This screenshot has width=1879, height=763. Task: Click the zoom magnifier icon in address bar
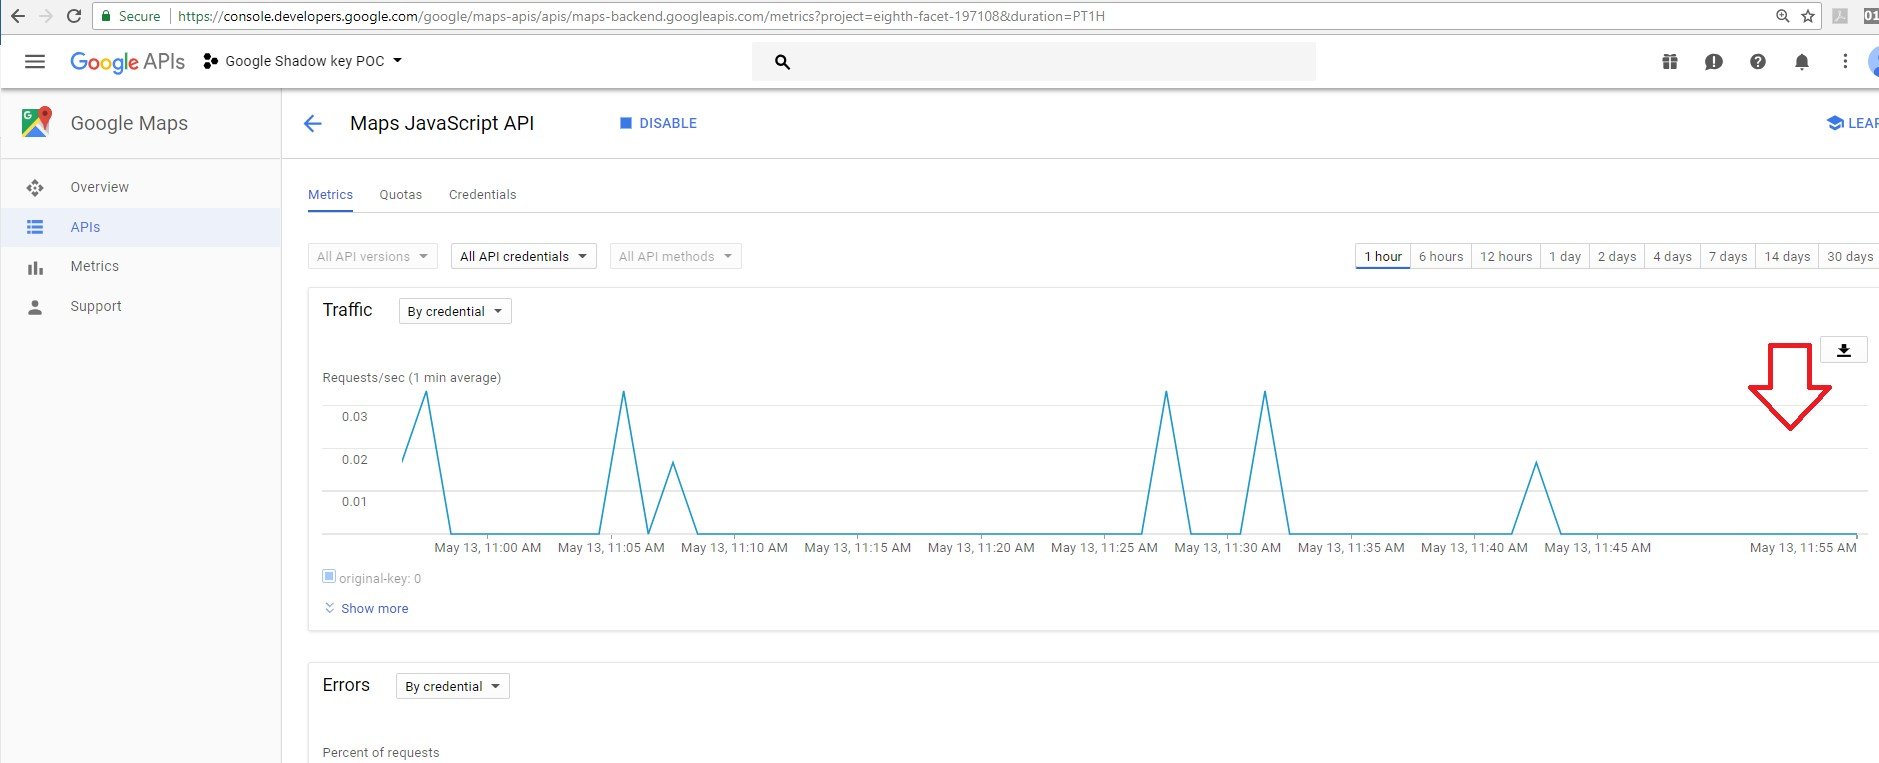coord(1783,16)
